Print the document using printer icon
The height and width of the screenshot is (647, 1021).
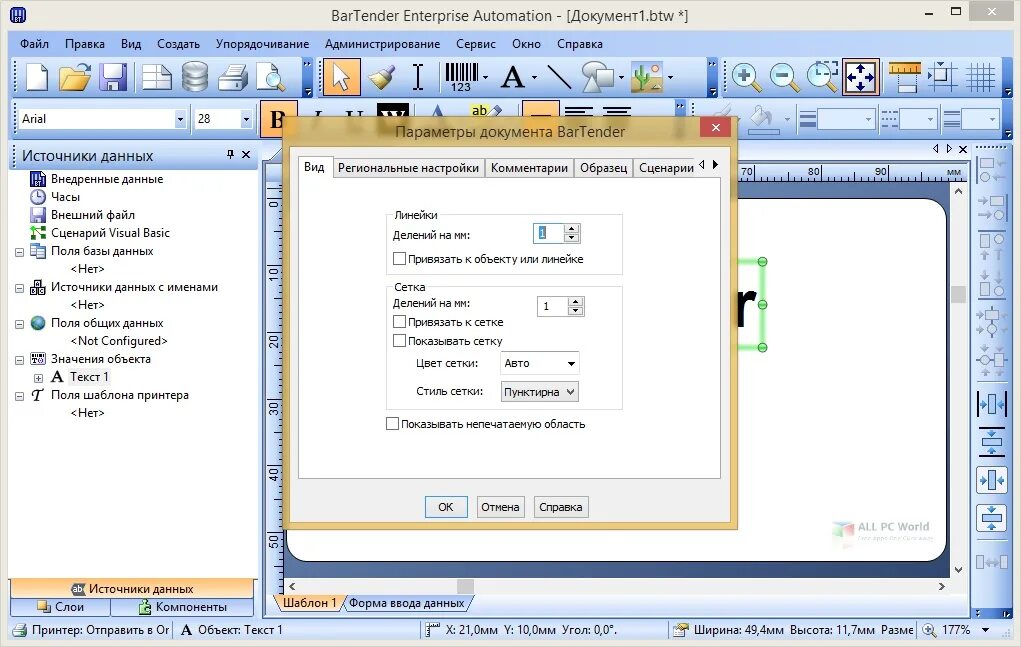(232, 77)
